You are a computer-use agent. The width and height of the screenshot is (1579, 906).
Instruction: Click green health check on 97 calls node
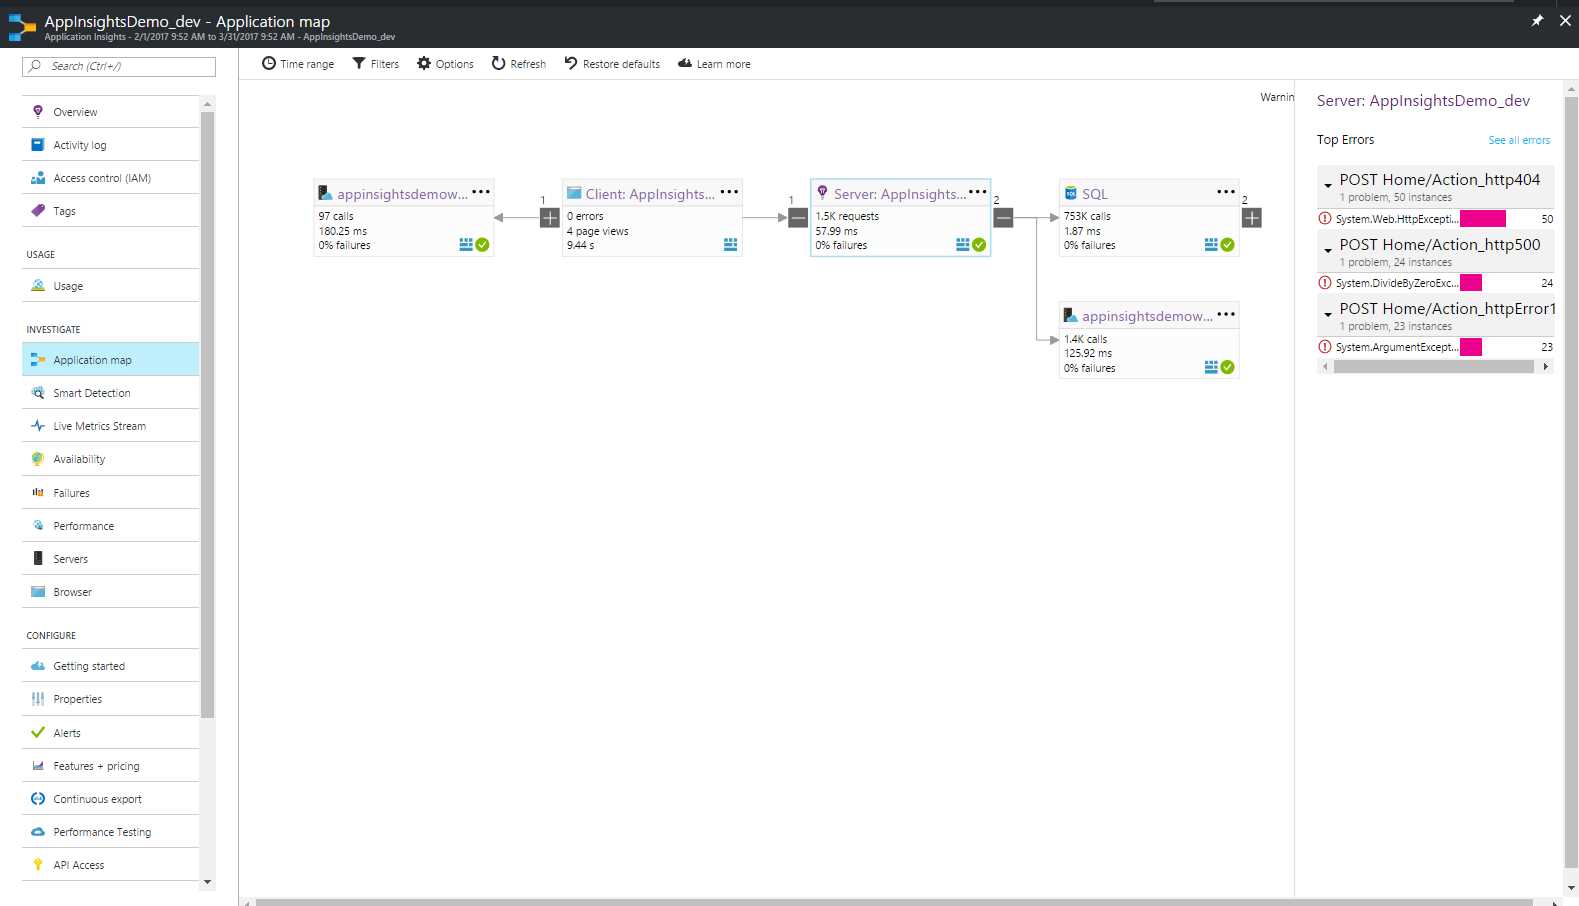coord(483,245)
